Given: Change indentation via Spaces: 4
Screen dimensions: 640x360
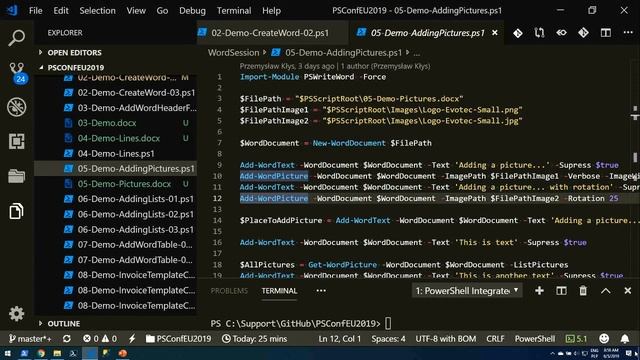Looking at the screenshot, I should (389, 339).
